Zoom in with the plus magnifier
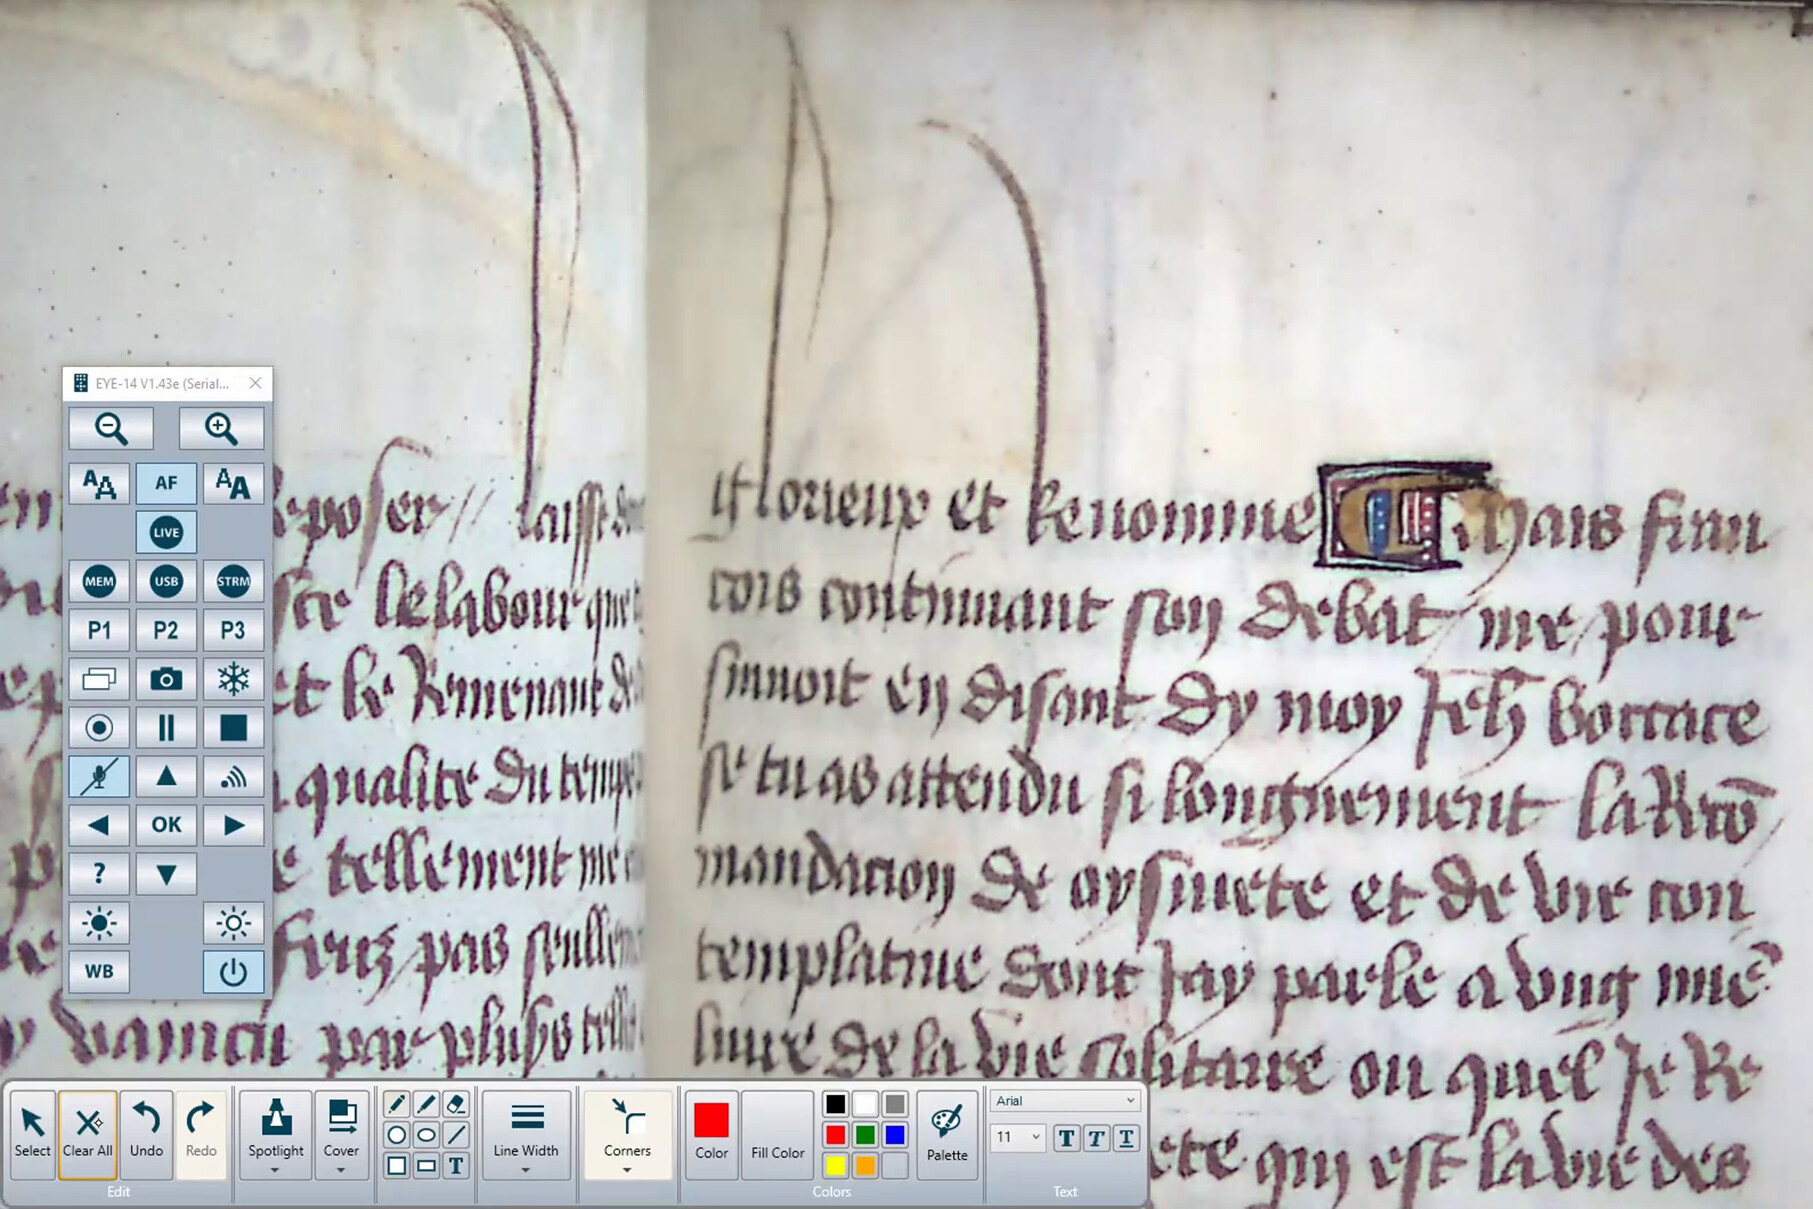Image resolution: width=1813 pixels, height=1209 pixels. point(221,428)
